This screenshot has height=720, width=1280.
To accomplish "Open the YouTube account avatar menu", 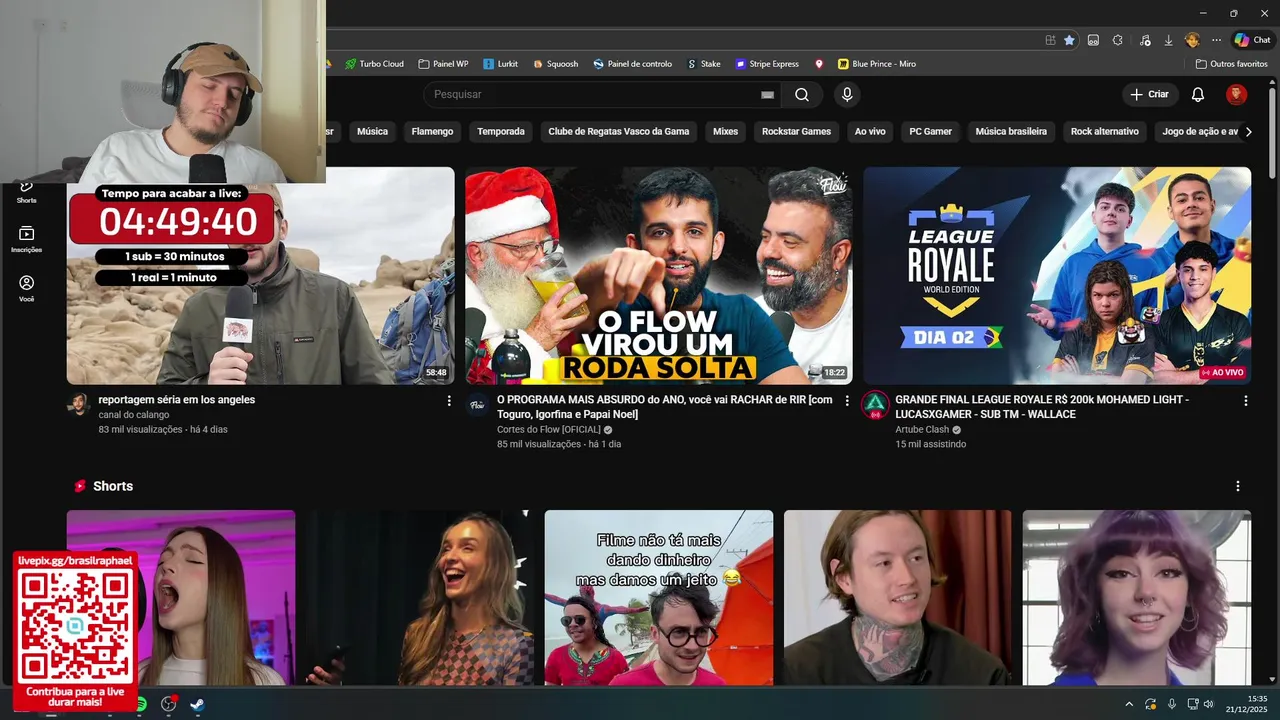I will click(x=1236, y=94).
